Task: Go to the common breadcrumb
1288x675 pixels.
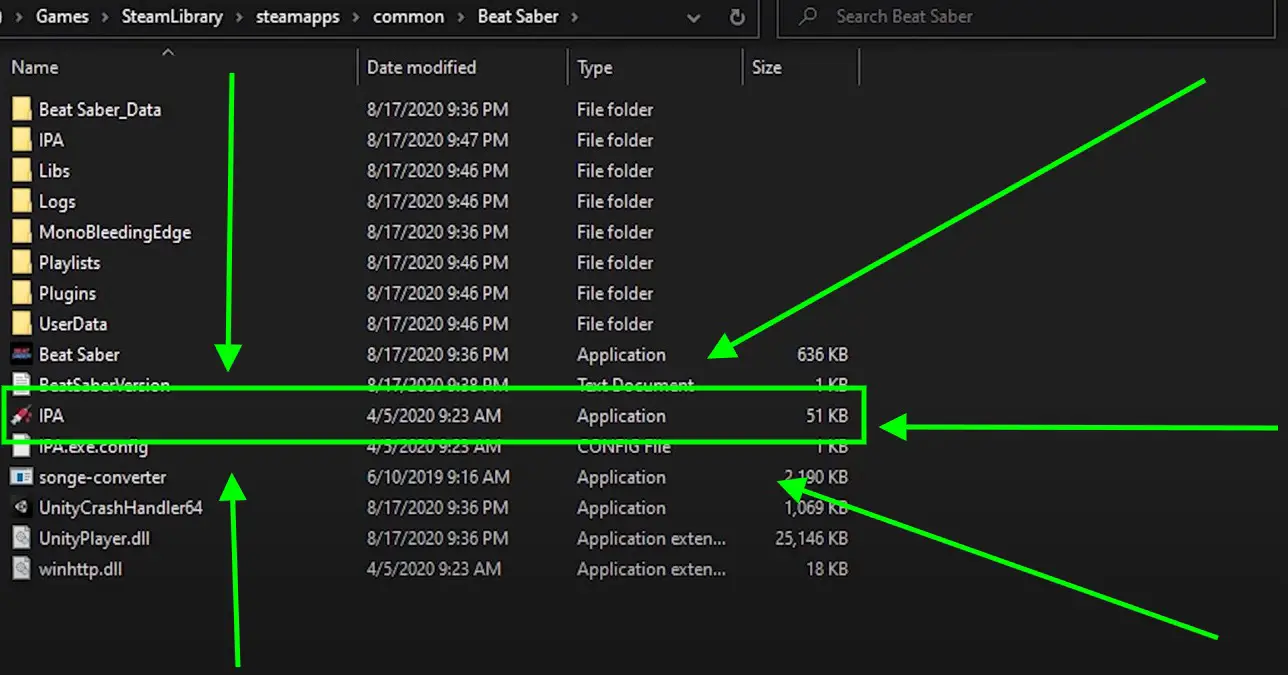Action: pyautogui.click(x=408, y=17)
